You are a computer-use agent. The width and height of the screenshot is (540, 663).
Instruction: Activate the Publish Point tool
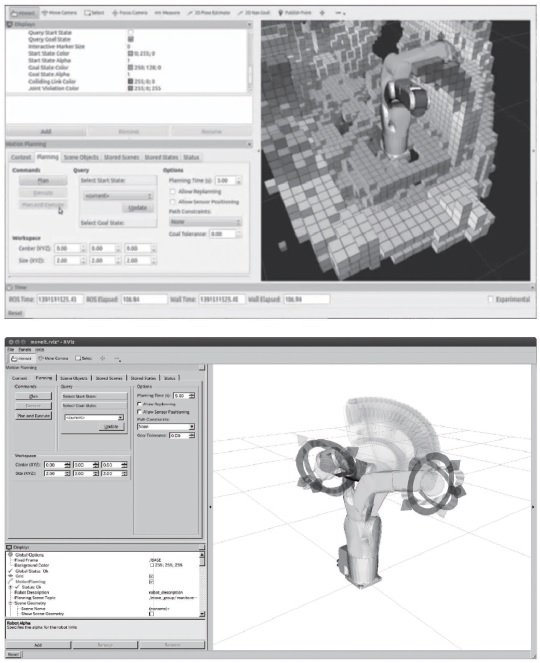294,13
